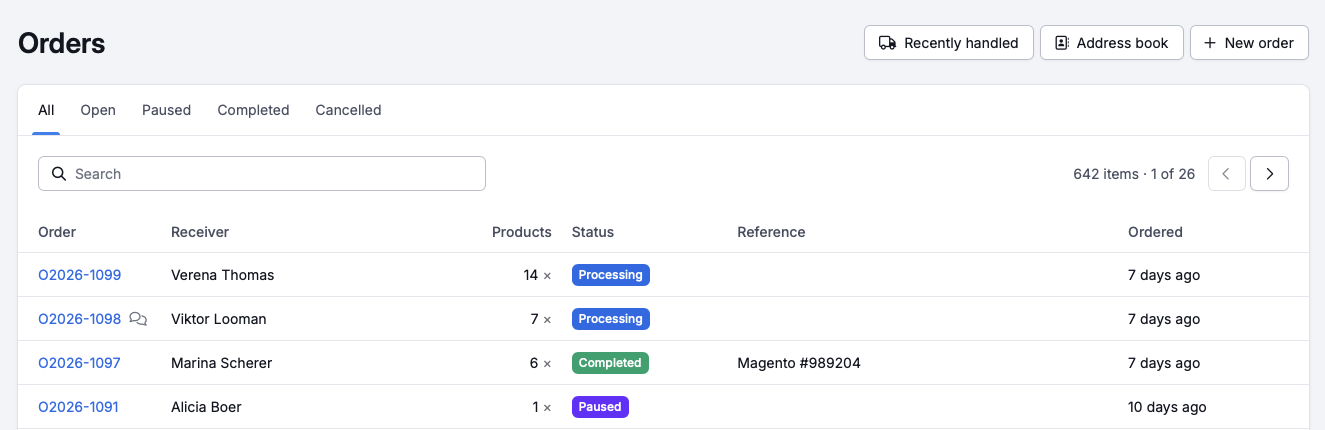Switch to the Completed tab
The width and height of the screenshot is (1325, 430).
click(253, 110)
